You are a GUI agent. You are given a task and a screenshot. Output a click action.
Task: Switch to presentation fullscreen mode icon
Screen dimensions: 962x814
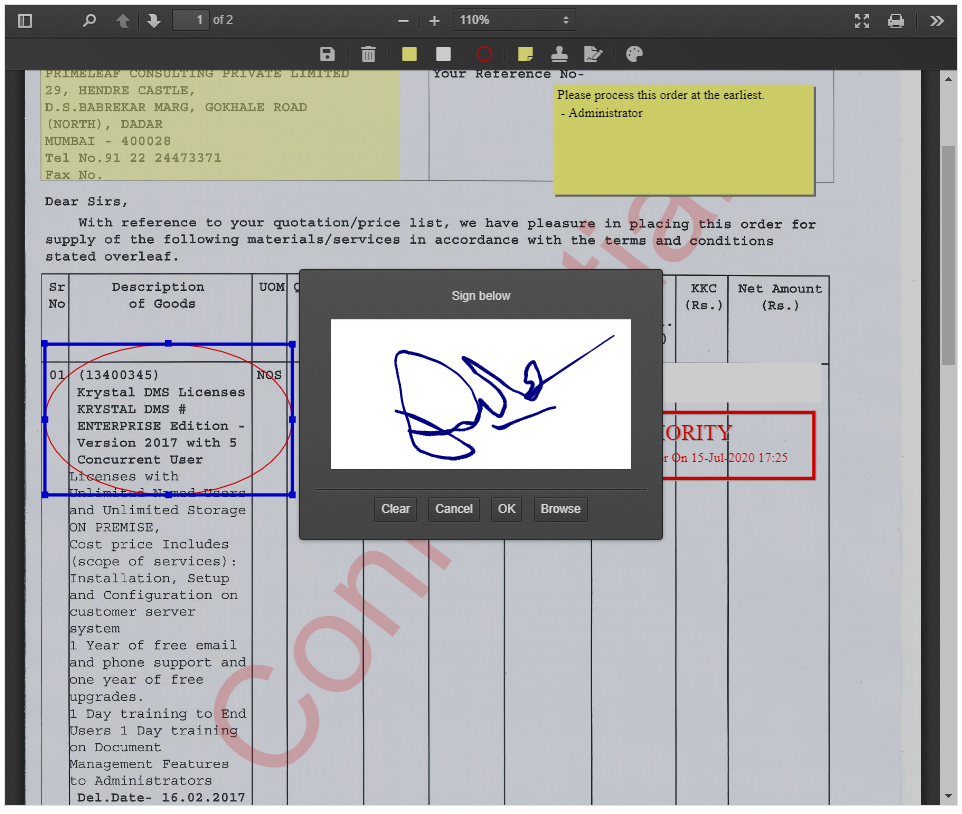click(x=862, y=21)
